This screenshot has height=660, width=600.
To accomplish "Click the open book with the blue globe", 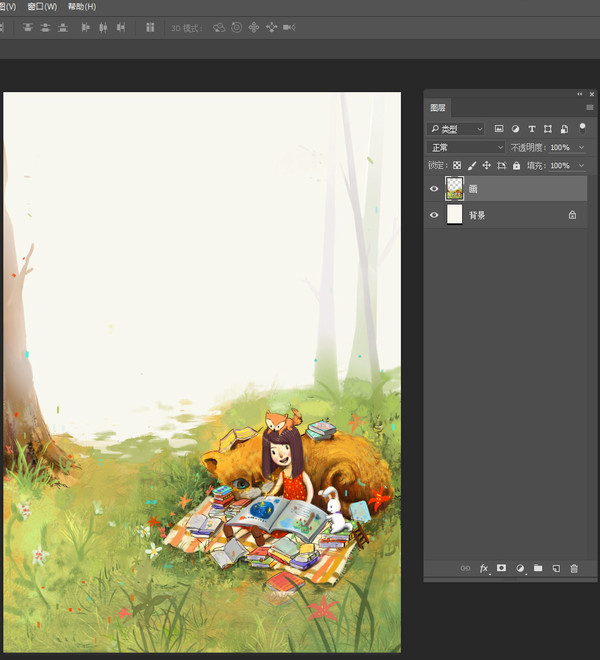I will [278, 516].
